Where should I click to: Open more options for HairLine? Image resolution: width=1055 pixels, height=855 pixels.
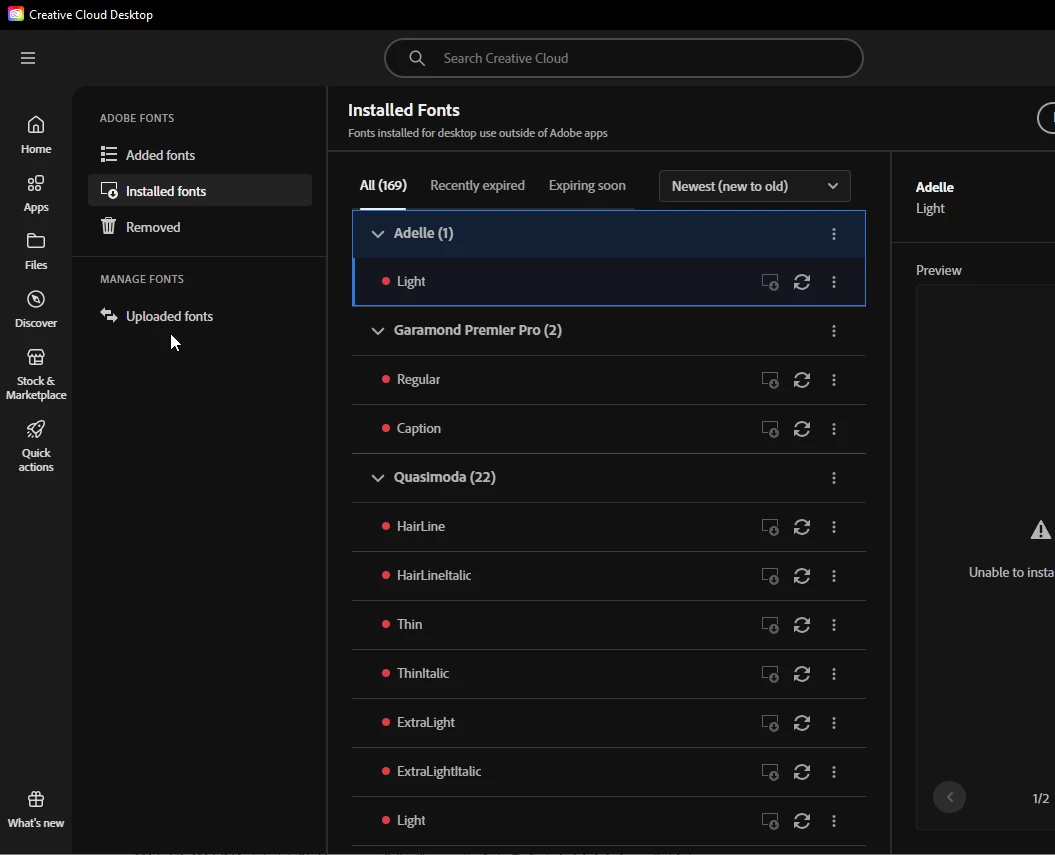tap(834, 527)
